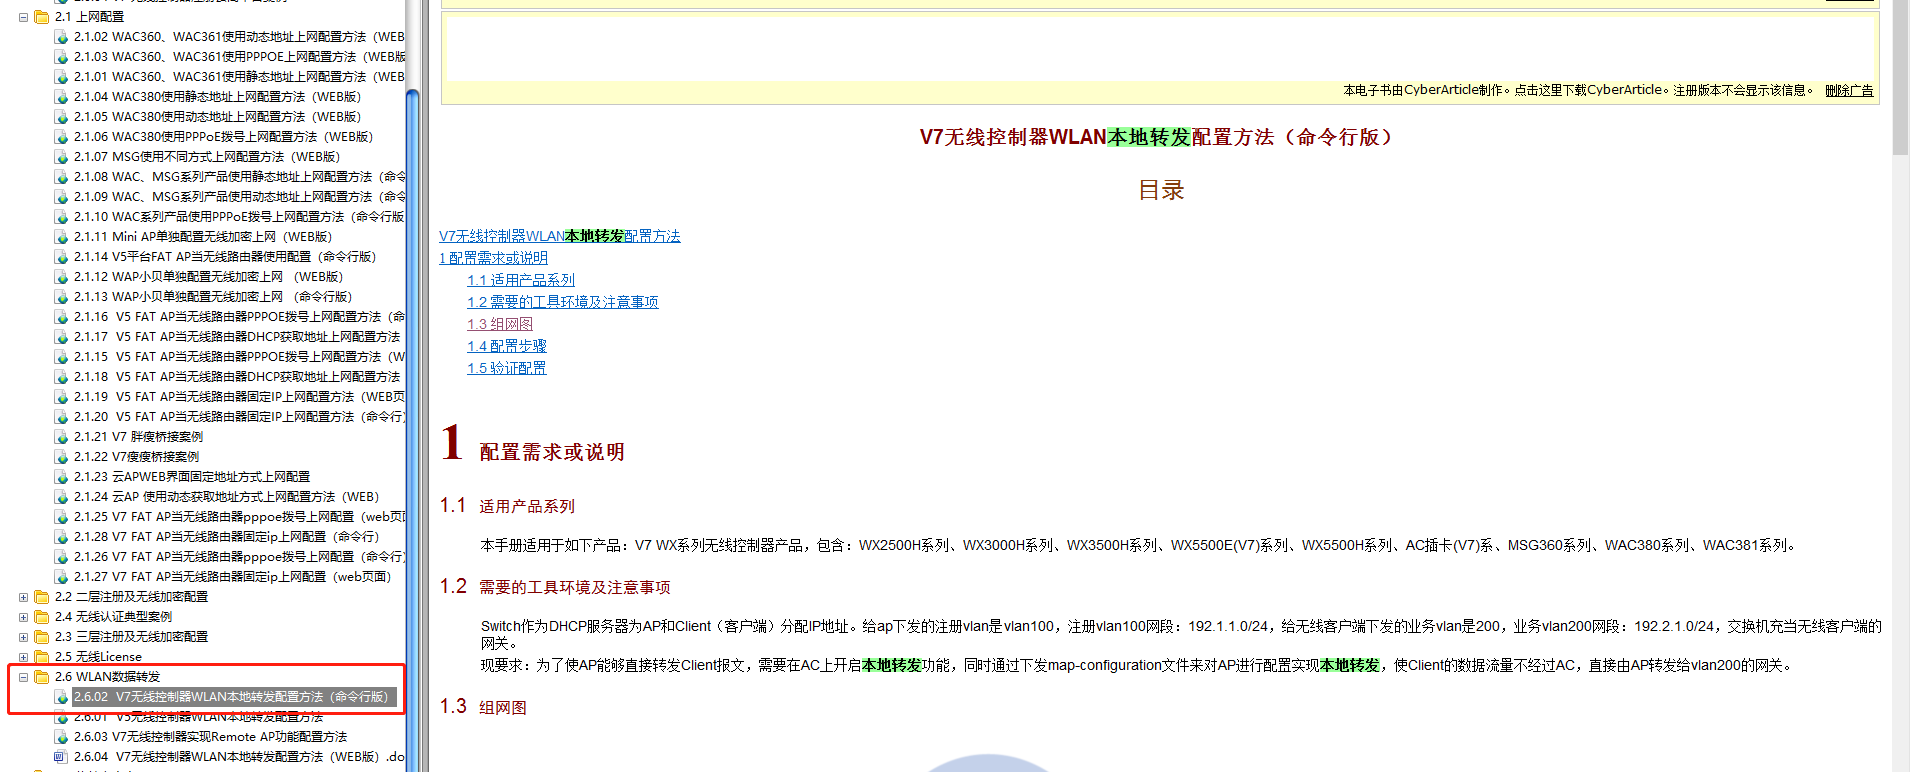Open tree row 2.1.25 V7 FAT AP pppoe拨号
This screenshot has width=1911, height=772.
click(x=239, y=517)
